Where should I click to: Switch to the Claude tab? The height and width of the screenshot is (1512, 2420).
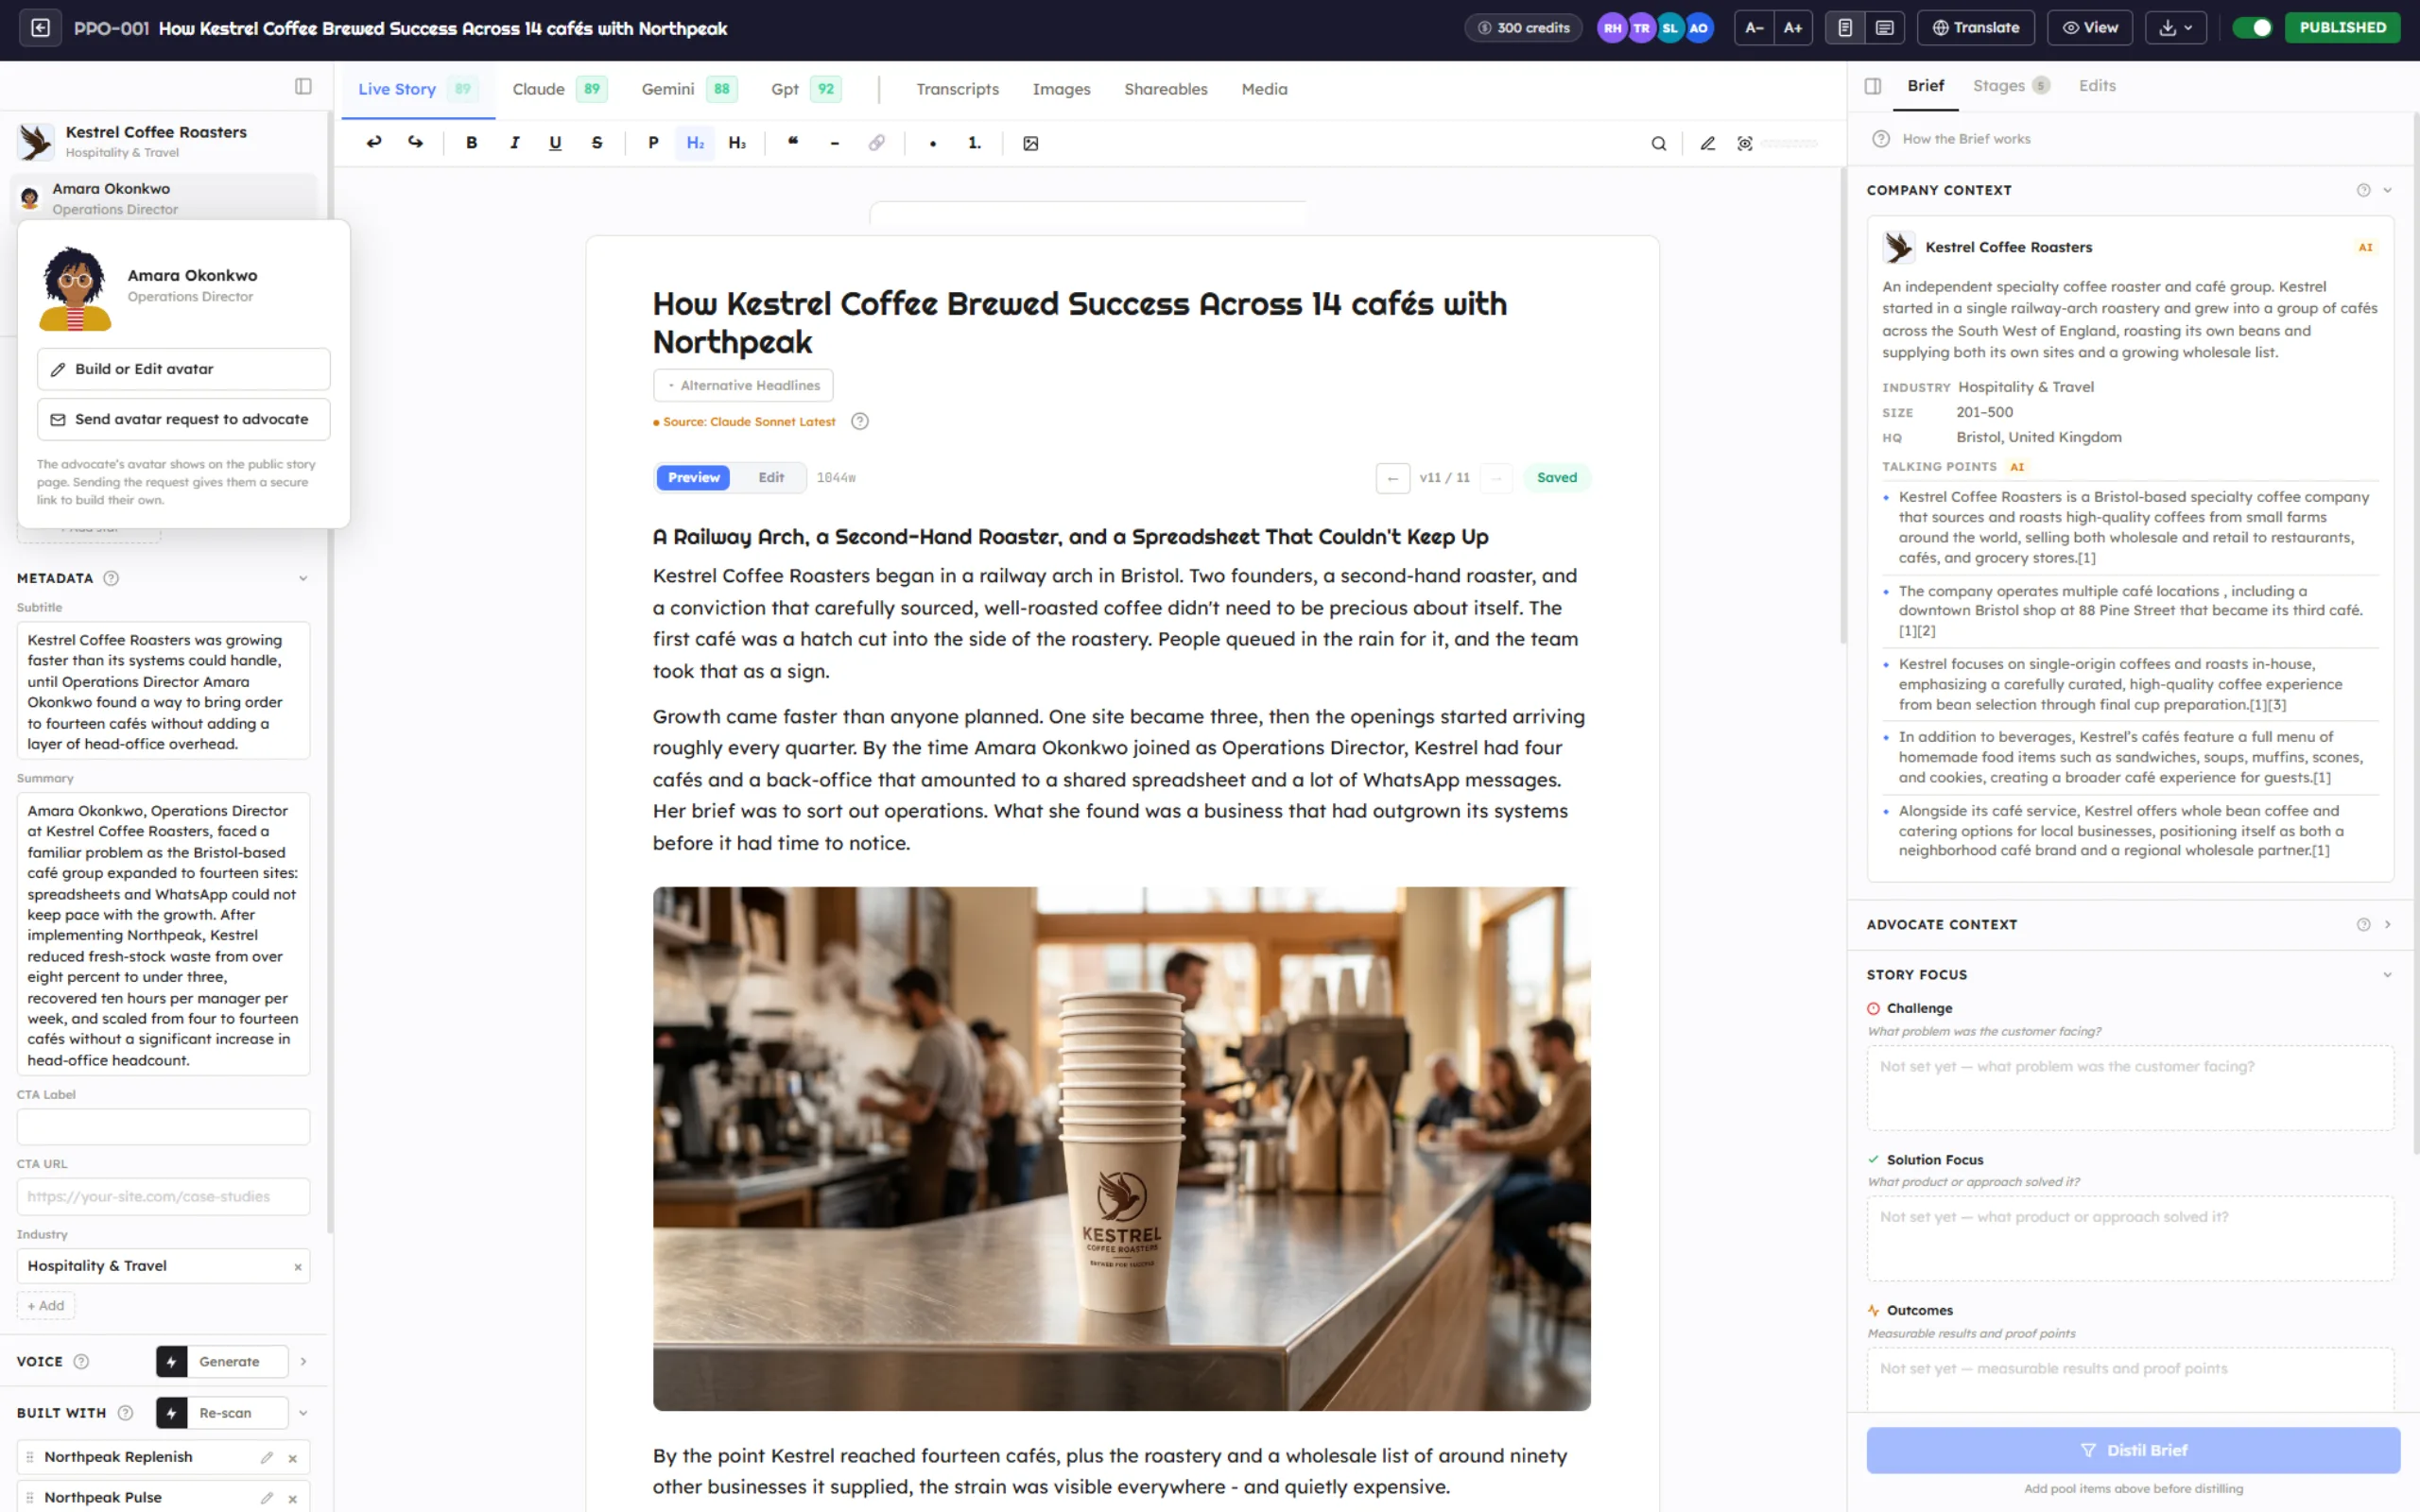click(558, 89)
